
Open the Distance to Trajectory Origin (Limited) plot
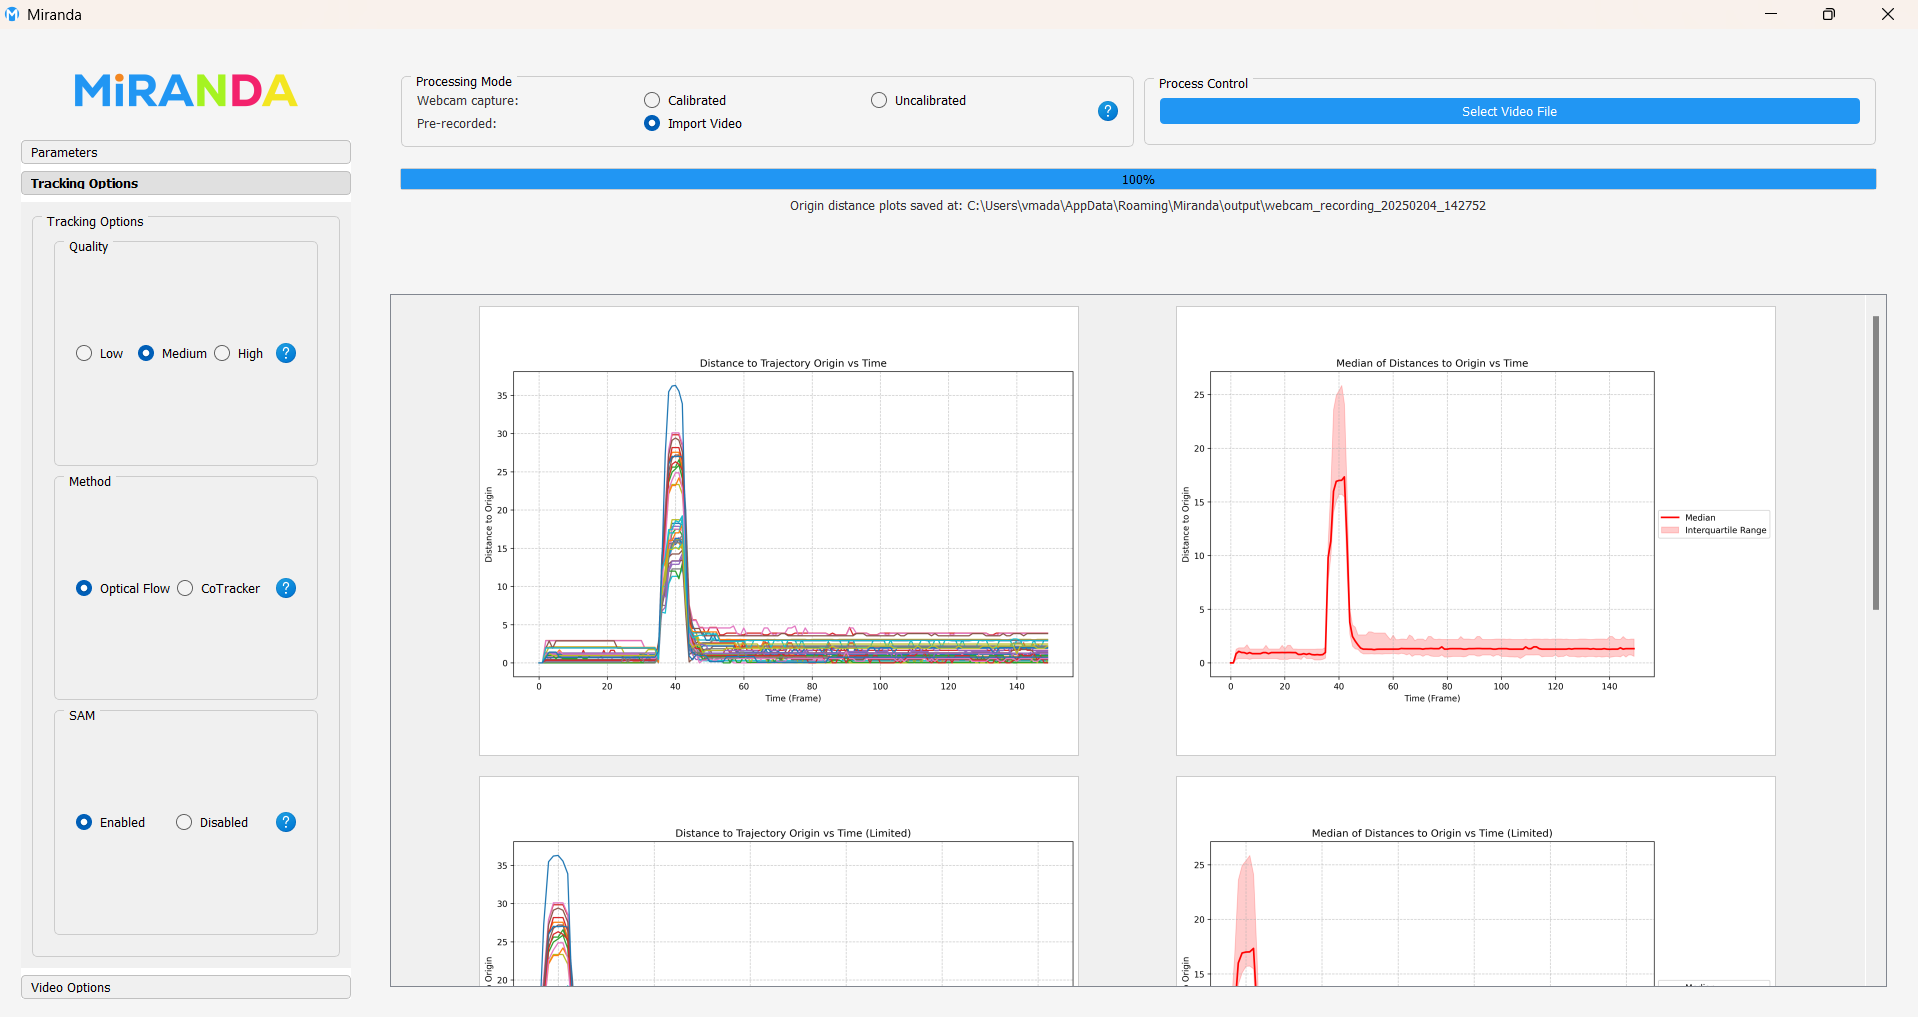[779, 882]
